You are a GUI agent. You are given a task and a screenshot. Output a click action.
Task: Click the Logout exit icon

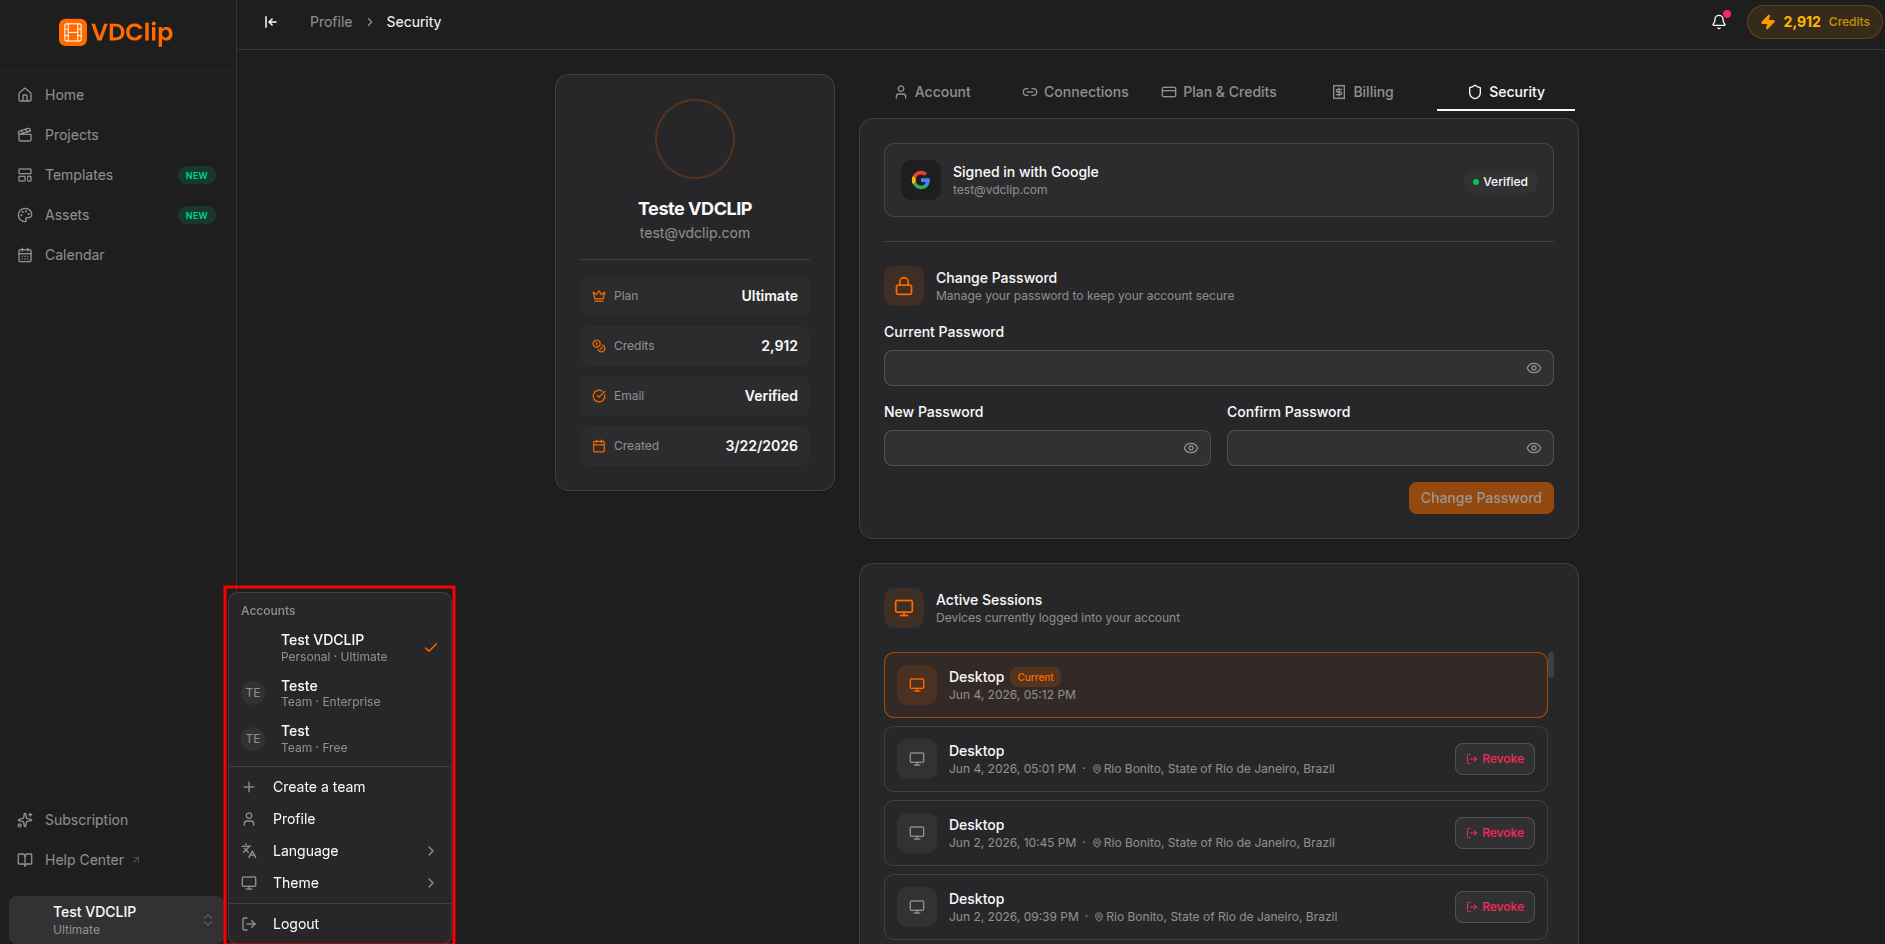[249, 924]
